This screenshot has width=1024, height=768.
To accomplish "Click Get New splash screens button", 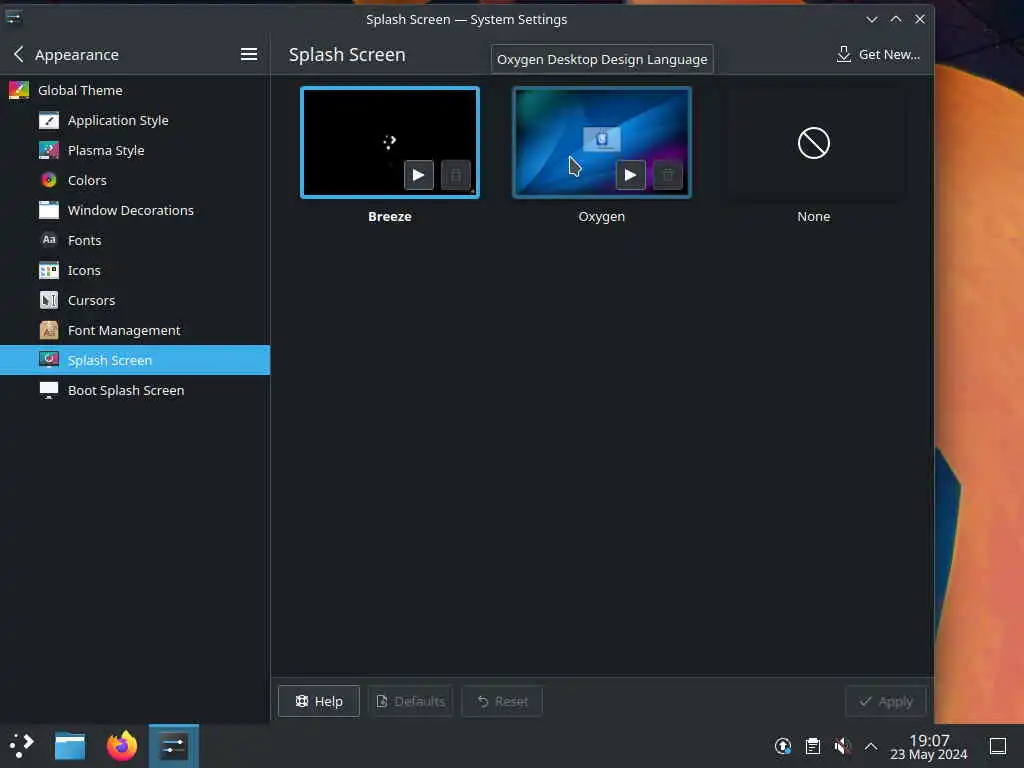I will (x=878, y=55).
